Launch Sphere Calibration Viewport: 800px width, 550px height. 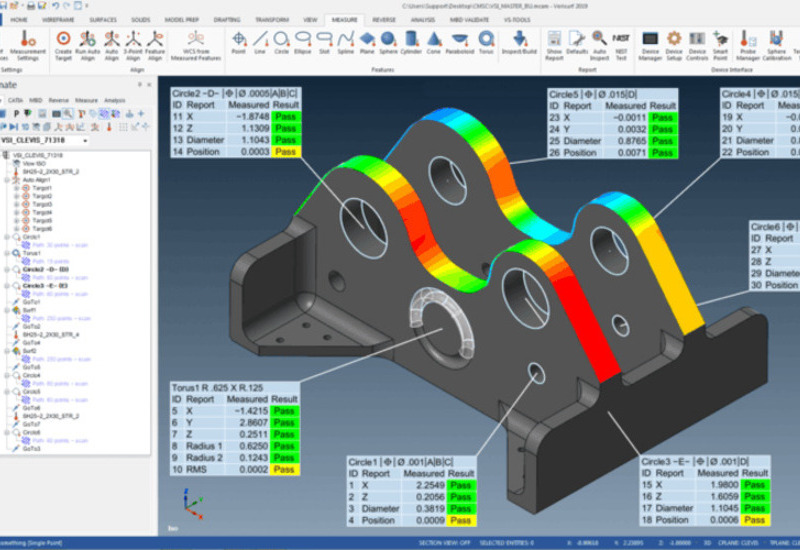[x=777, y=46]
